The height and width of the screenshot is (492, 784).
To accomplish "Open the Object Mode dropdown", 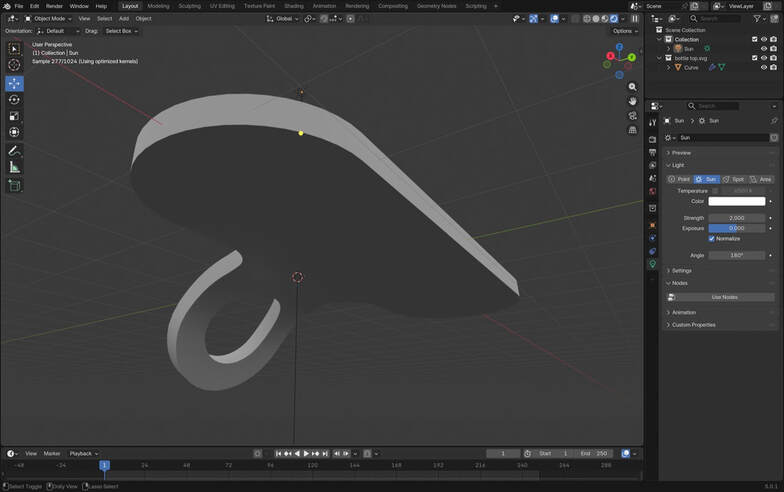I will [x=49, y=18].
